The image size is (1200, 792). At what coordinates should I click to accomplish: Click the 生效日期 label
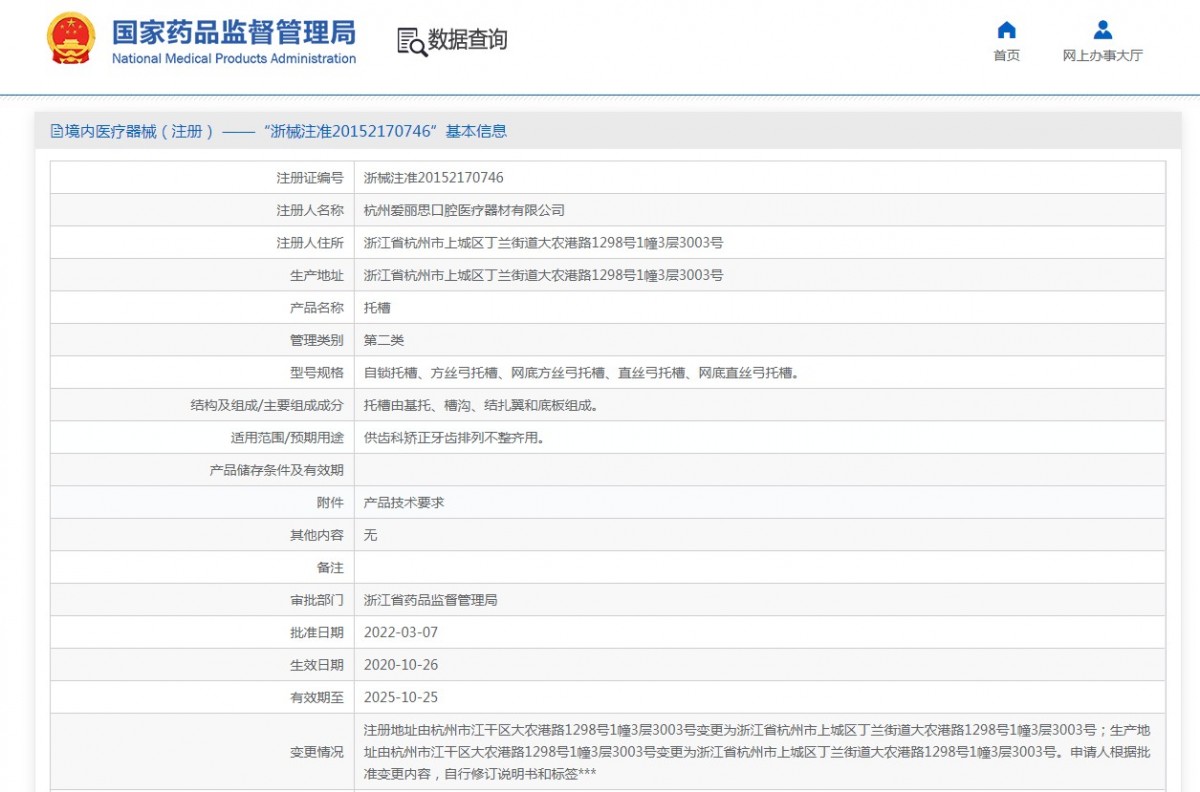tap(317, 665)
